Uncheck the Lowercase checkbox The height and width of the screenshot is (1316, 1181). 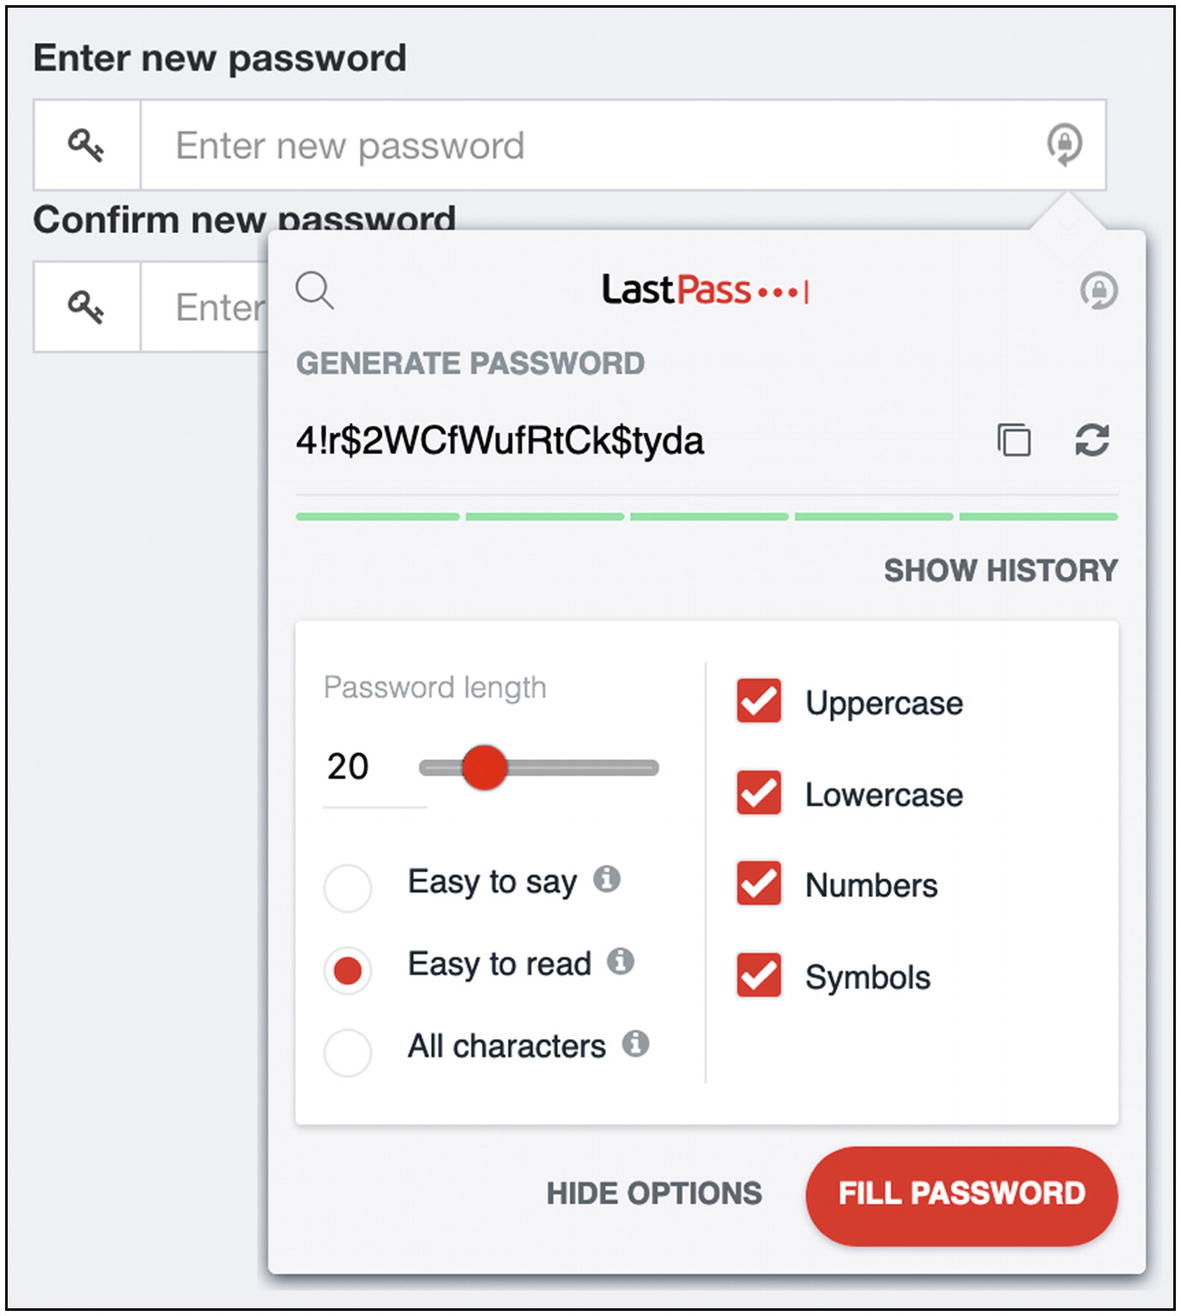click(x=759, y=793)
